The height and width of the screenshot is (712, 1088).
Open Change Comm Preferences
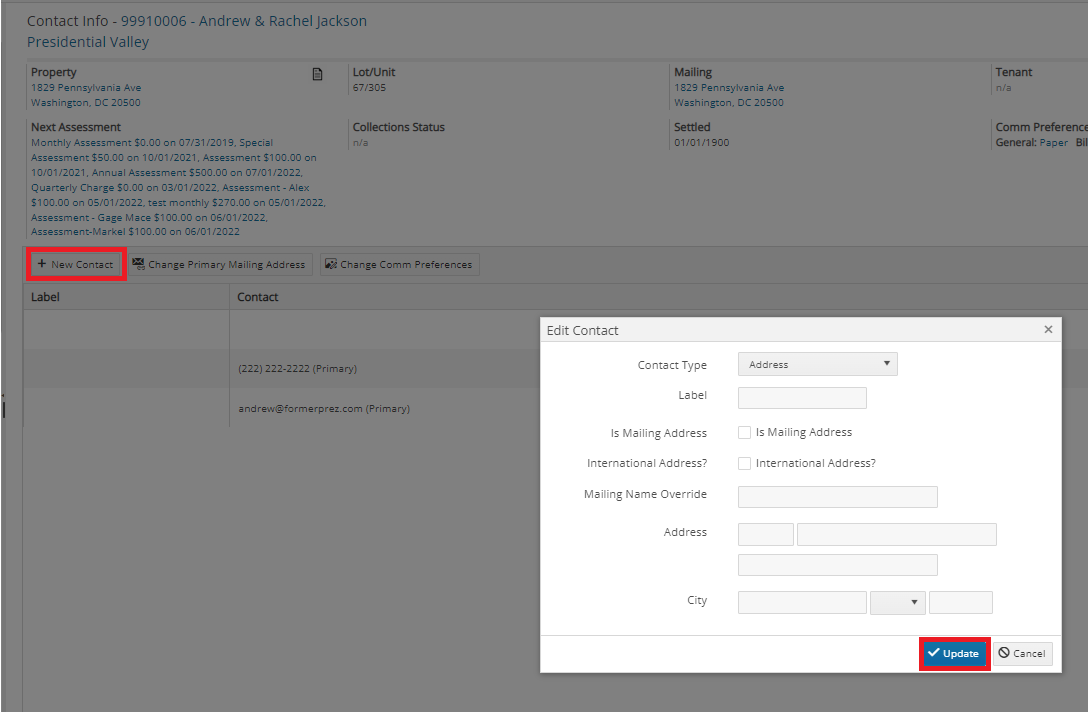tap(400, 264)
